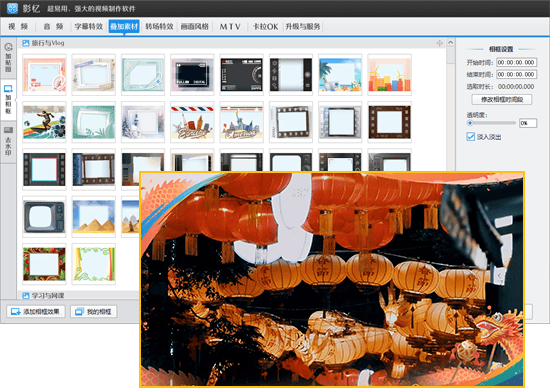Toggle the 淡入淡出 checkbox
550x389 pixels.
point(471,137)
